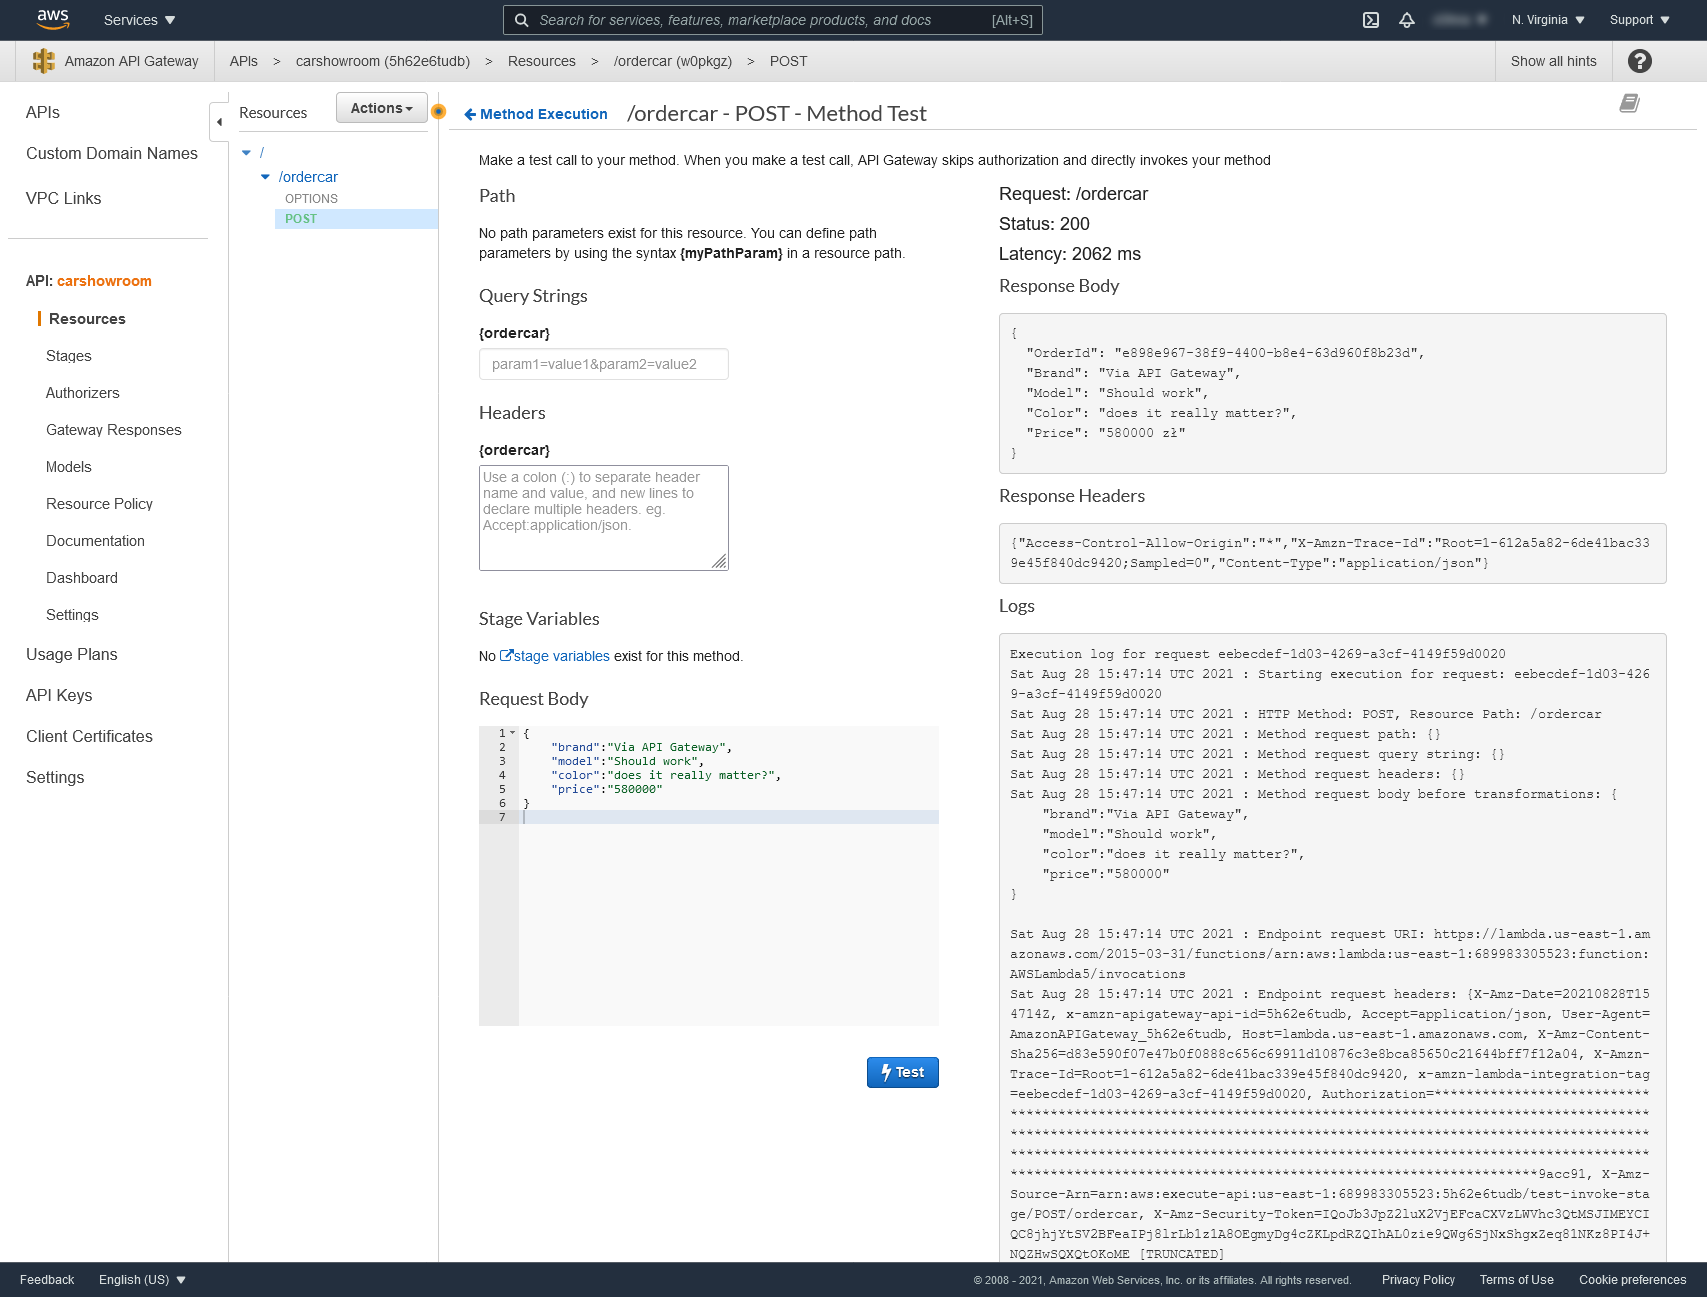Open the documentation book icon
Screen dimensions: 1707x1297
1629,103
